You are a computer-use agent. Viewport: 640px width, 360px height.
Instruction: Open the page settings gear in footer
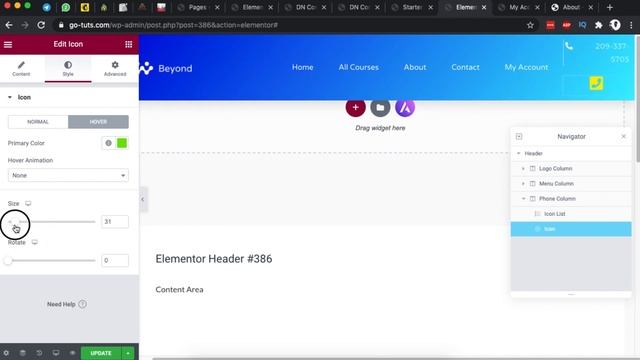coord(6,353)
